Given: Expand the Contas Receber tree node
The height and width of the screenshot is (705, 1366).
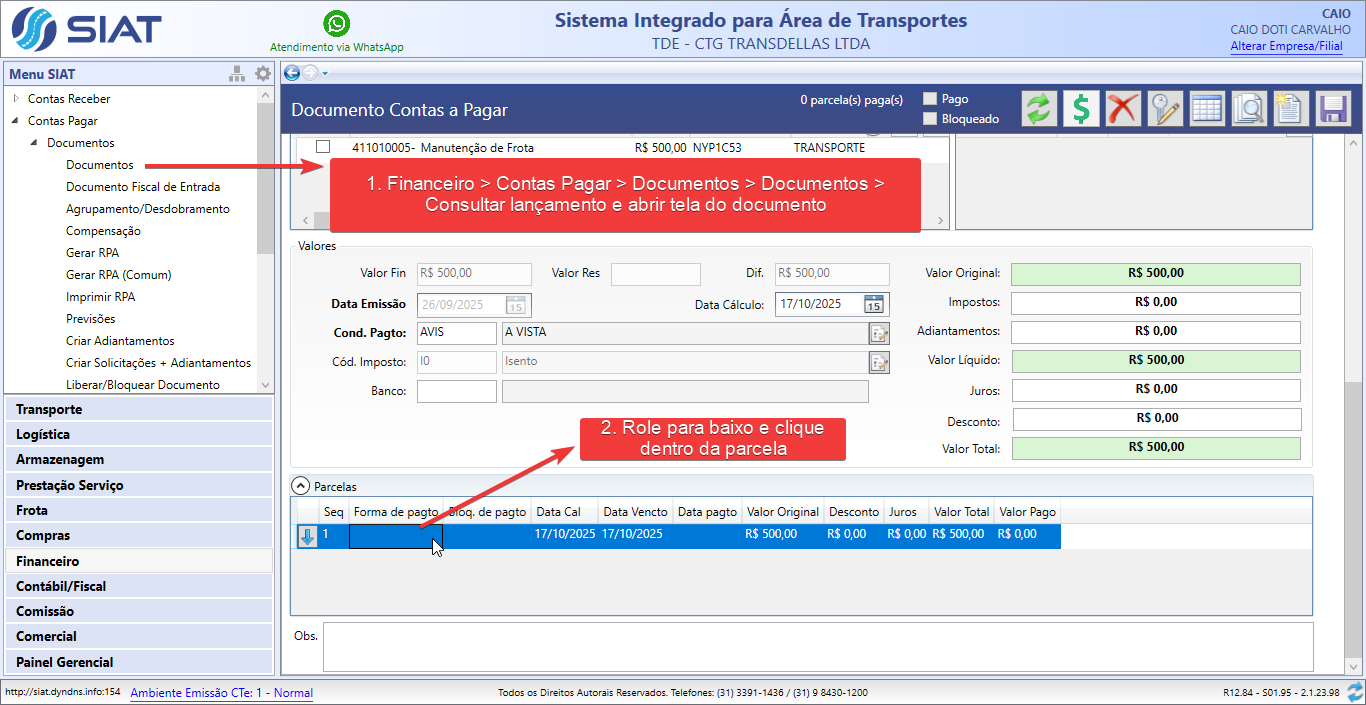Looking at the screenshot, I should pos(16,99).
